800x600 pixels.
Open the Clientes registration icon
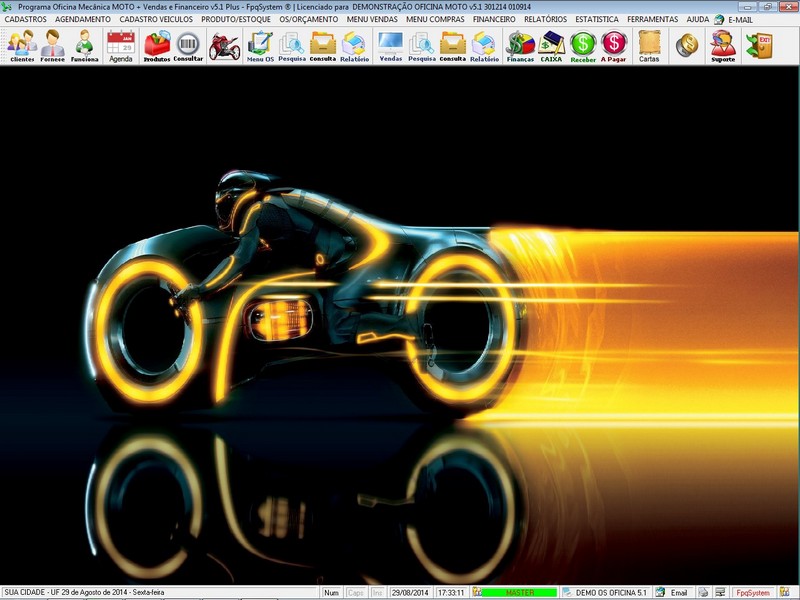22,46
